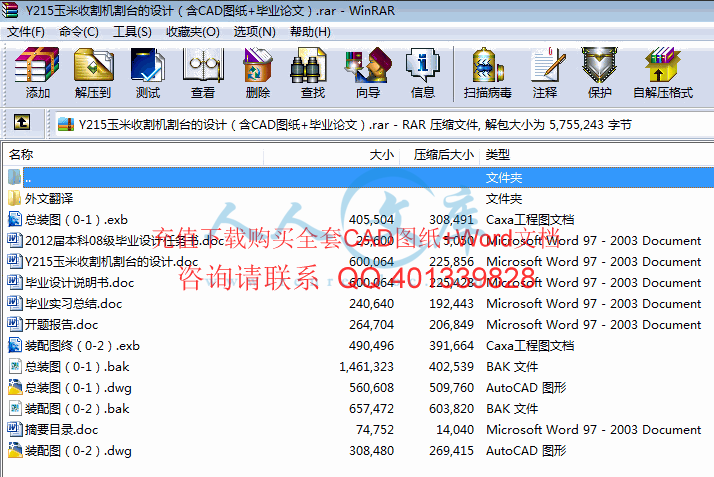Viewport: 714px width, 477px height.
Task: Click Word icon of 开题报告.doc
Action: coord(15,325)
